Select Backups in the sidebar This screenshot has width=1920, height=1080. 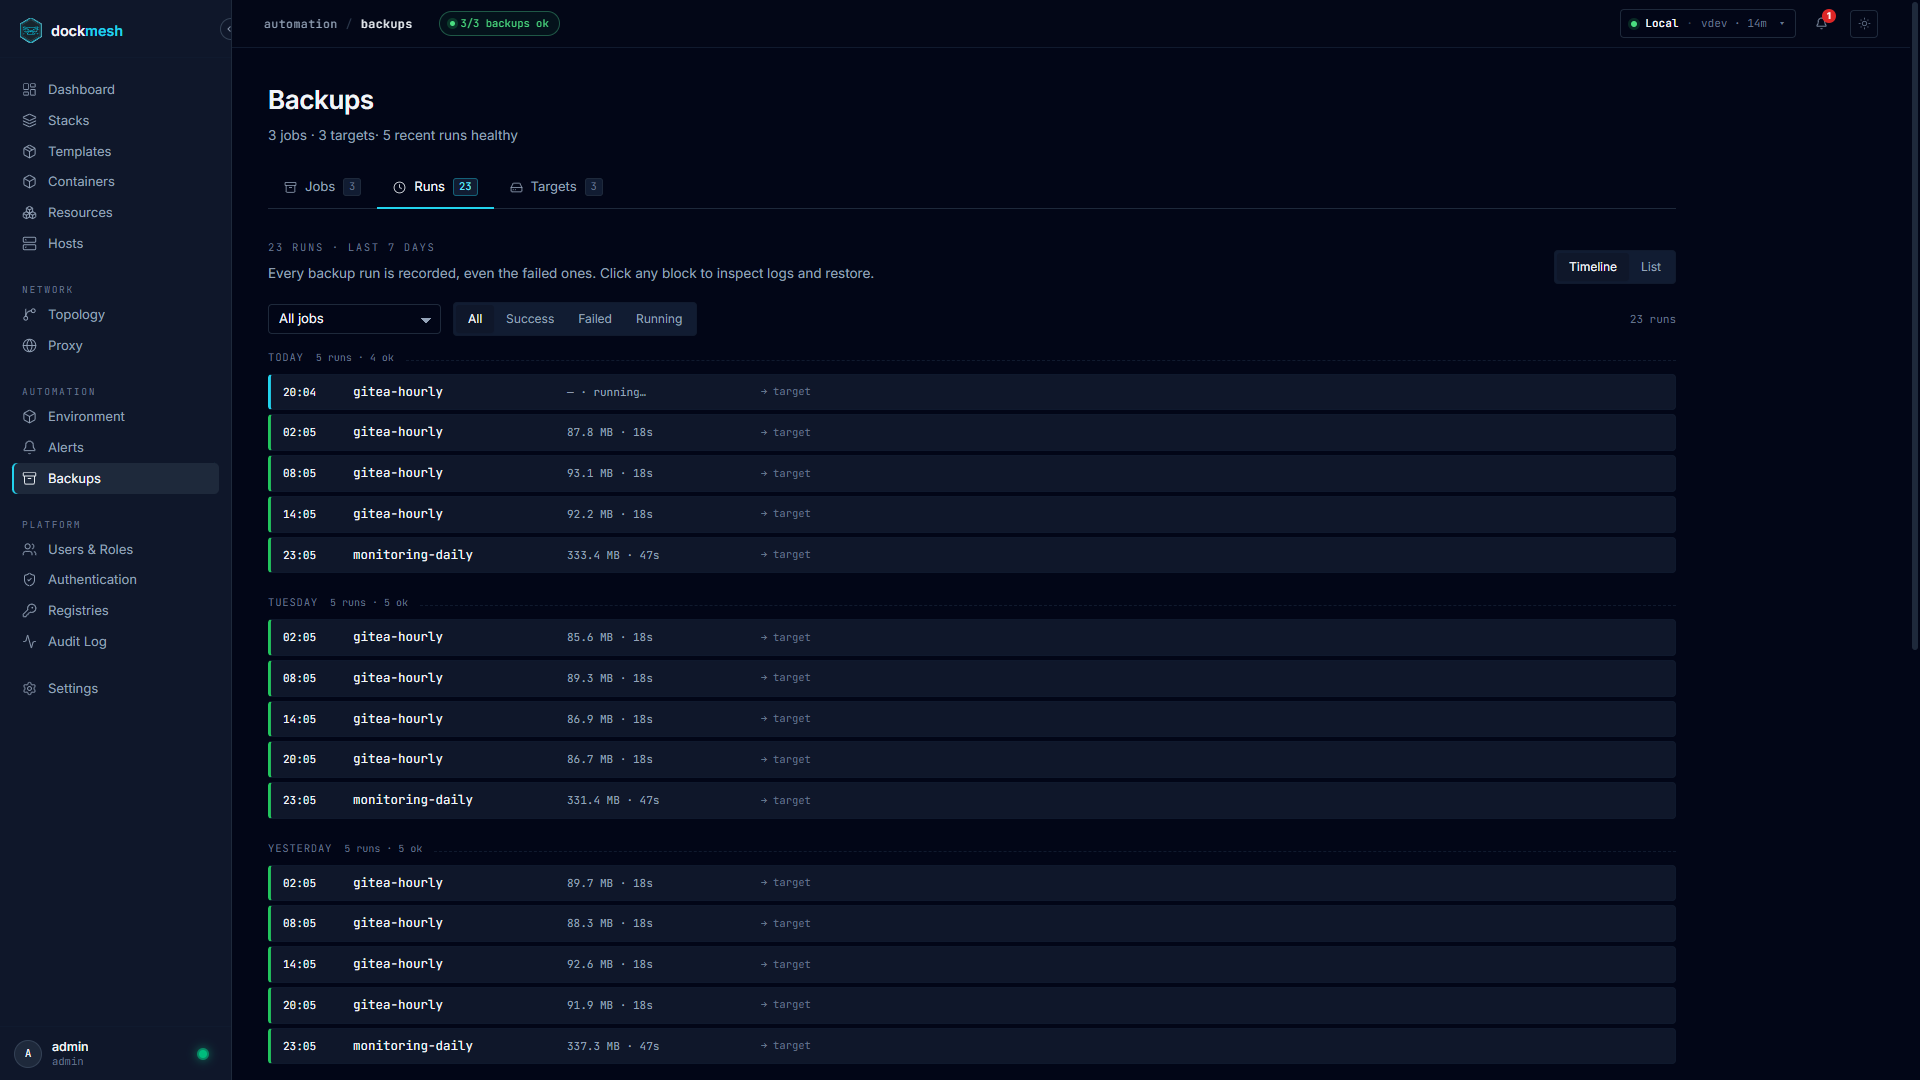pyautogui.click(x=115, y=479)
